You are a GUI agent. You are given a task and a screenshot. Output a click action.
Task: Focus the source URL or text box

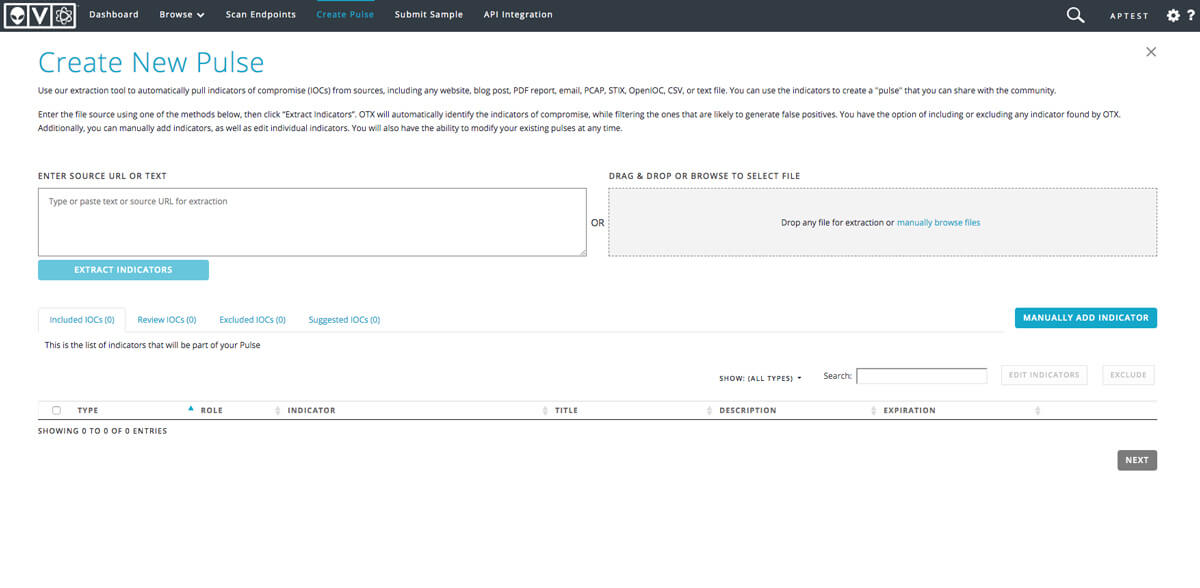click(312, 222)
